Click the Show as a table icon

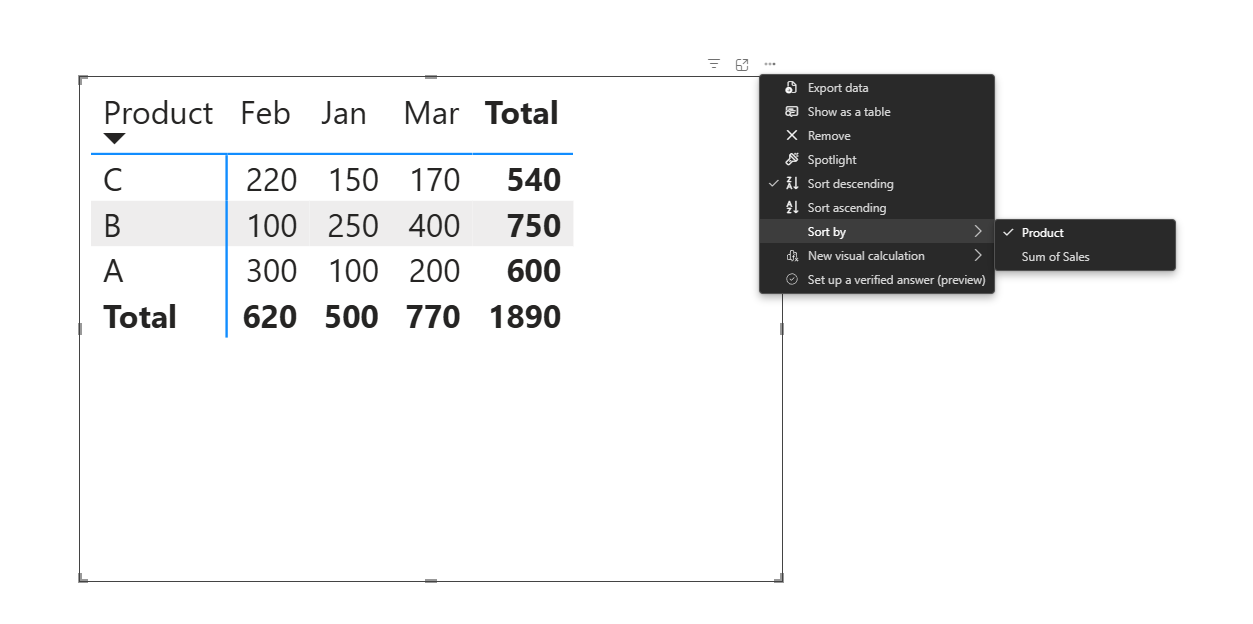(x=791, y=112)
